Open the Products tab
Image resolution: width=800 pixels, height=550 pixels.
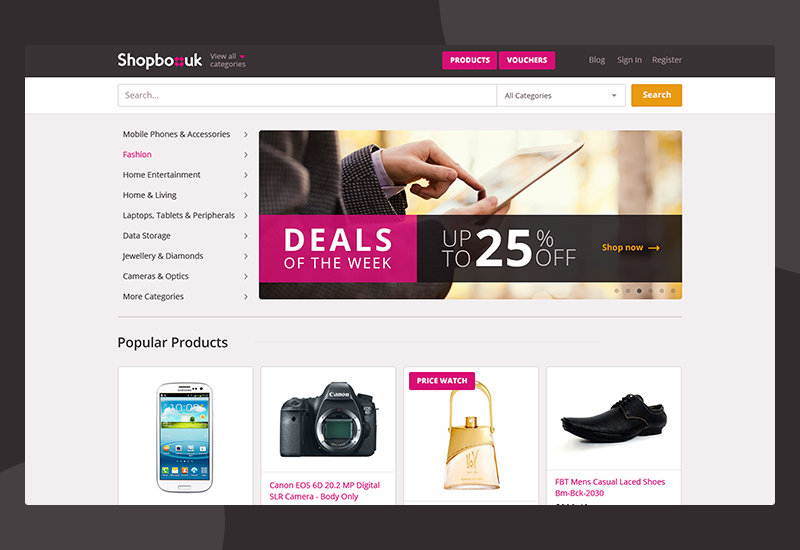point(469,60)
